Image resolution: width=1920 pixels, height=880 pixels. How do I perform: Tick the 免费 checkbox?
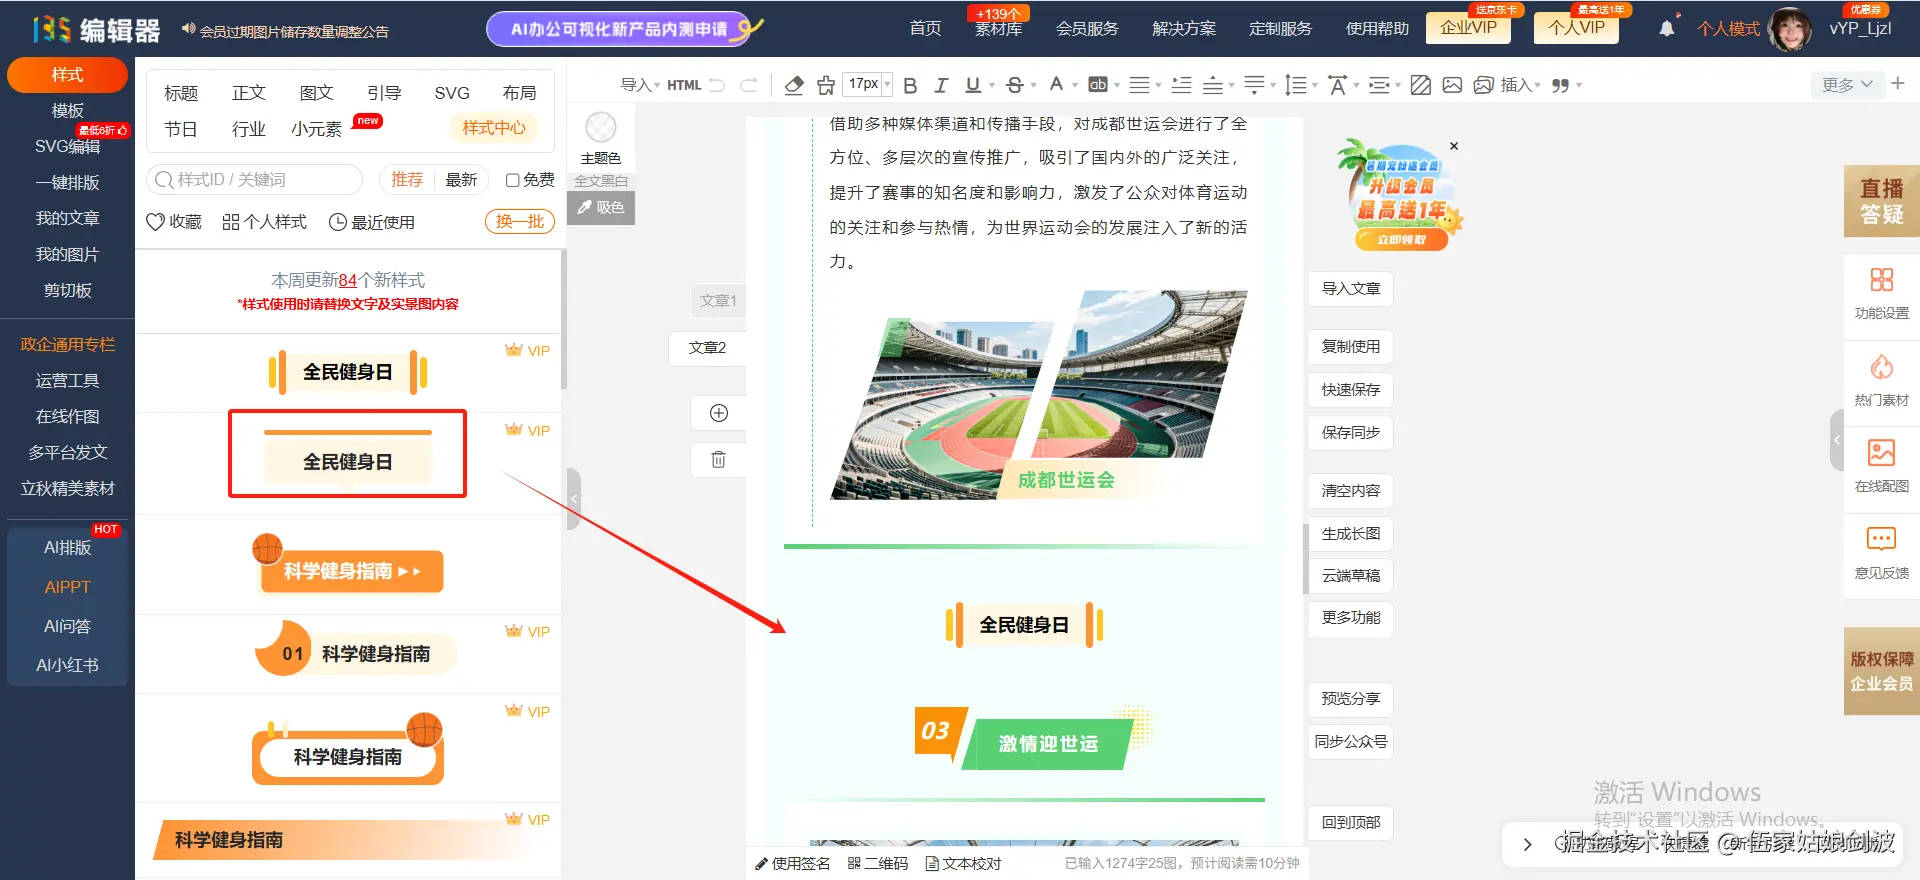coord(512,180)
